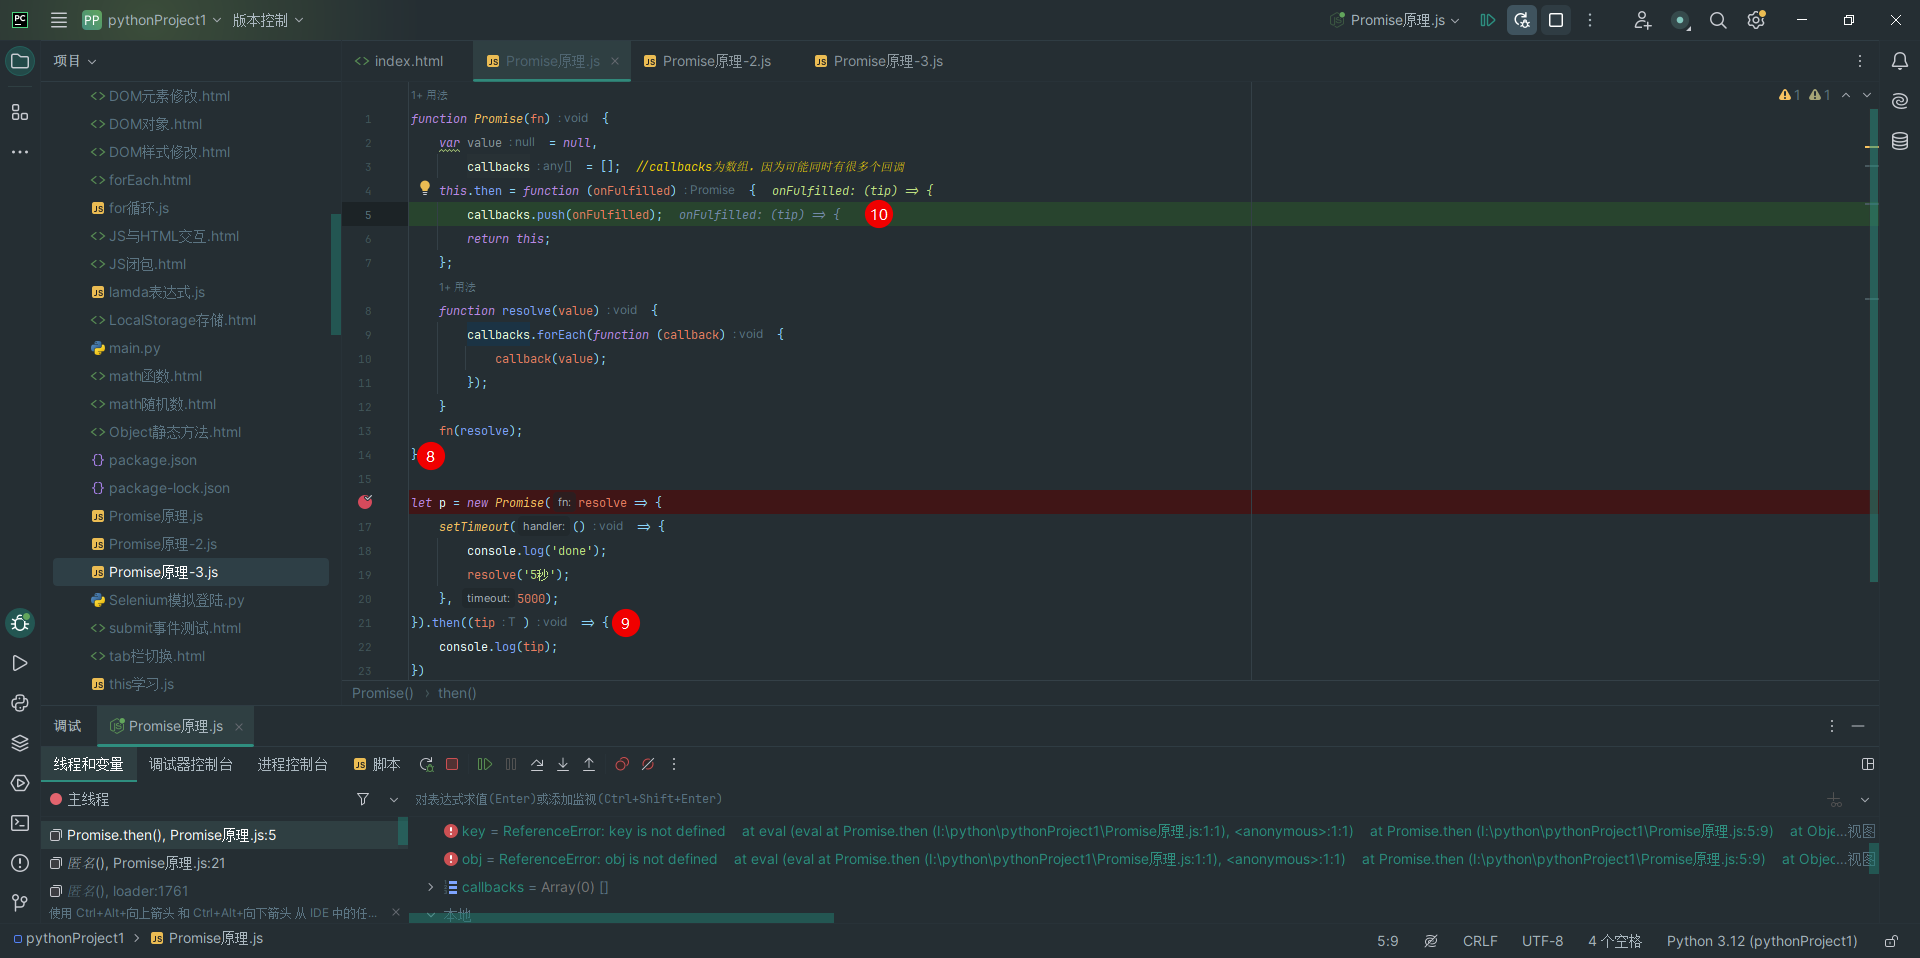The width and height of the screenshot is (1920, 958).
Task: Switch to the Promise原理-3.js editor tab
Action: click(879, 61)
